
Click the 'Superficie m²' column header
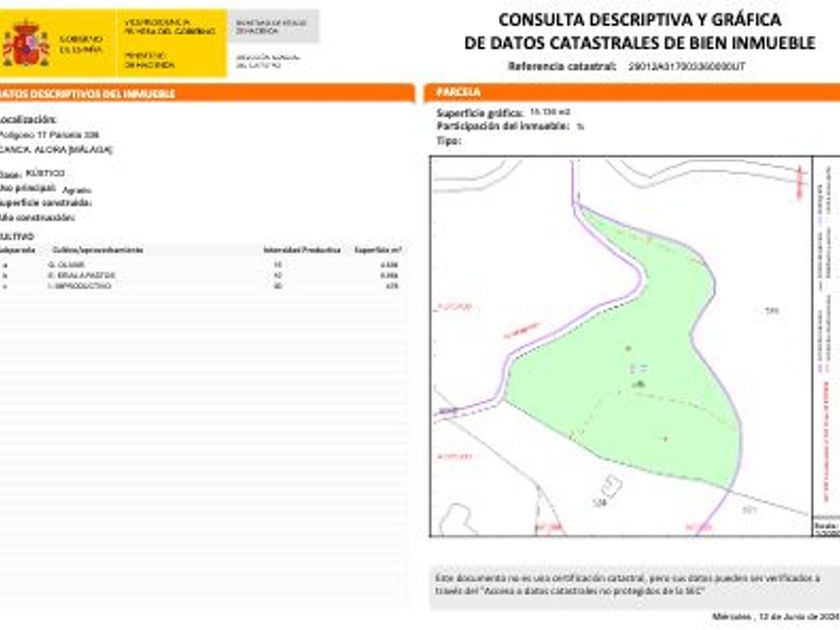tap(378, 250)
